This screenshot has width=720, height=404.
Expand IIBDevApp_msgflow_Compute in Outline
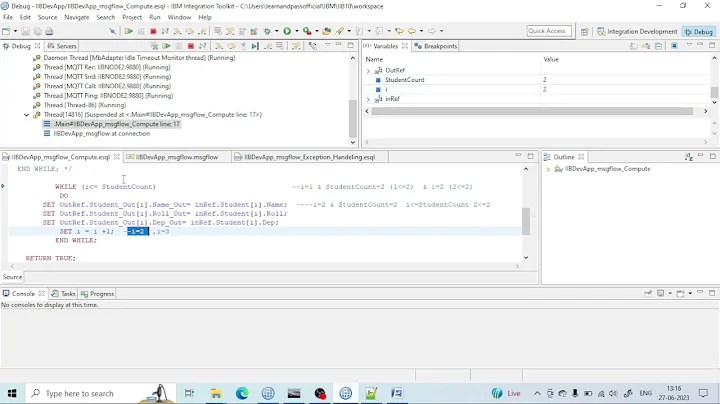tap(548, 169)
